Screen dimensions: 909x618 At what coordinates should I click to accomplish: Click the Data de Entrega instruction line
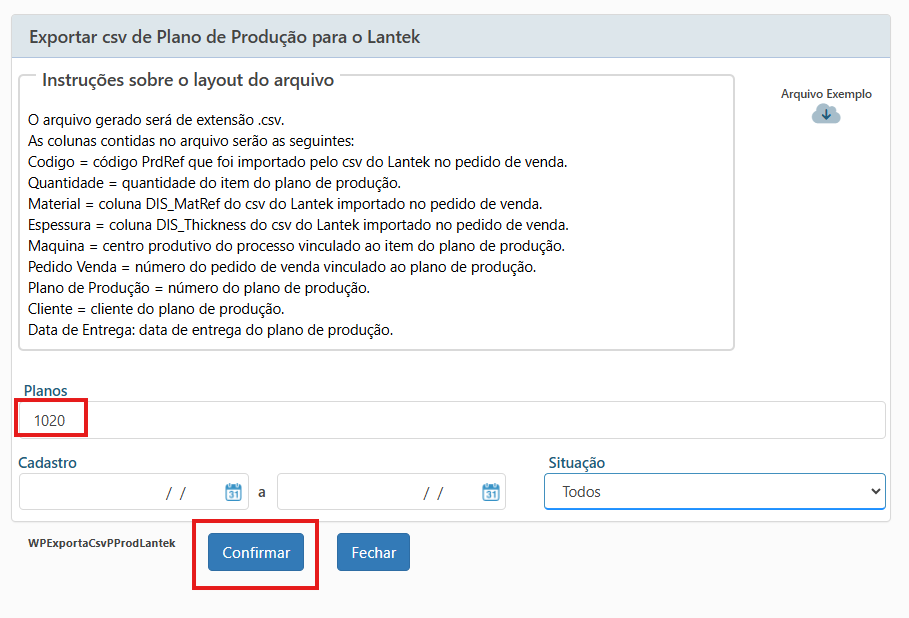(210, 330)
